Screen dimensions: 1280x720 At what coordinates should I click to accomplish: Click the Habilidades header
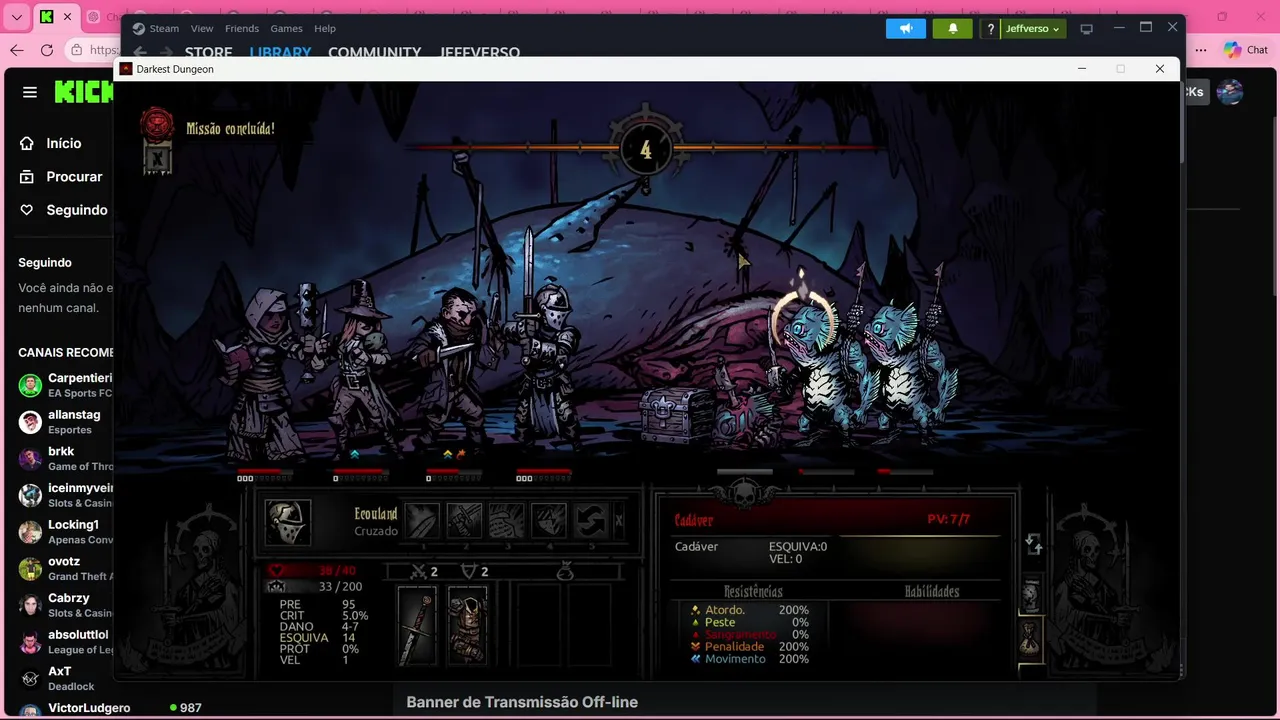tap(932, 592)
